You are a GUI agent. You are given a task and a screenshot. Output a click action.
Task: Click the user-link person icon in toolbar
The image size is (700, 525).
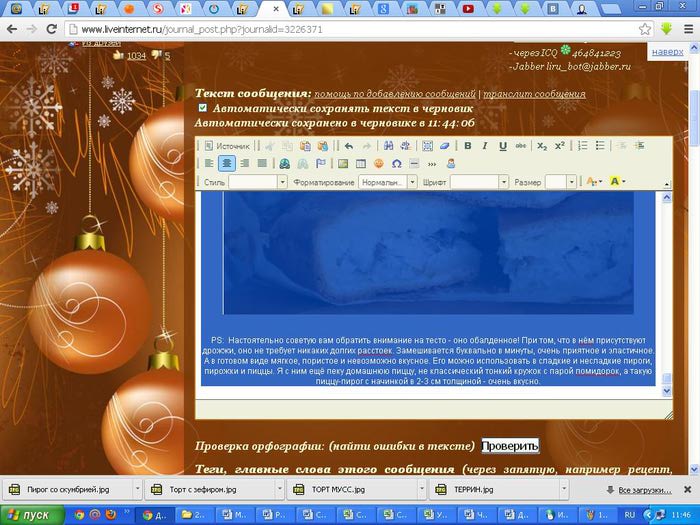[x=451, y=164]
